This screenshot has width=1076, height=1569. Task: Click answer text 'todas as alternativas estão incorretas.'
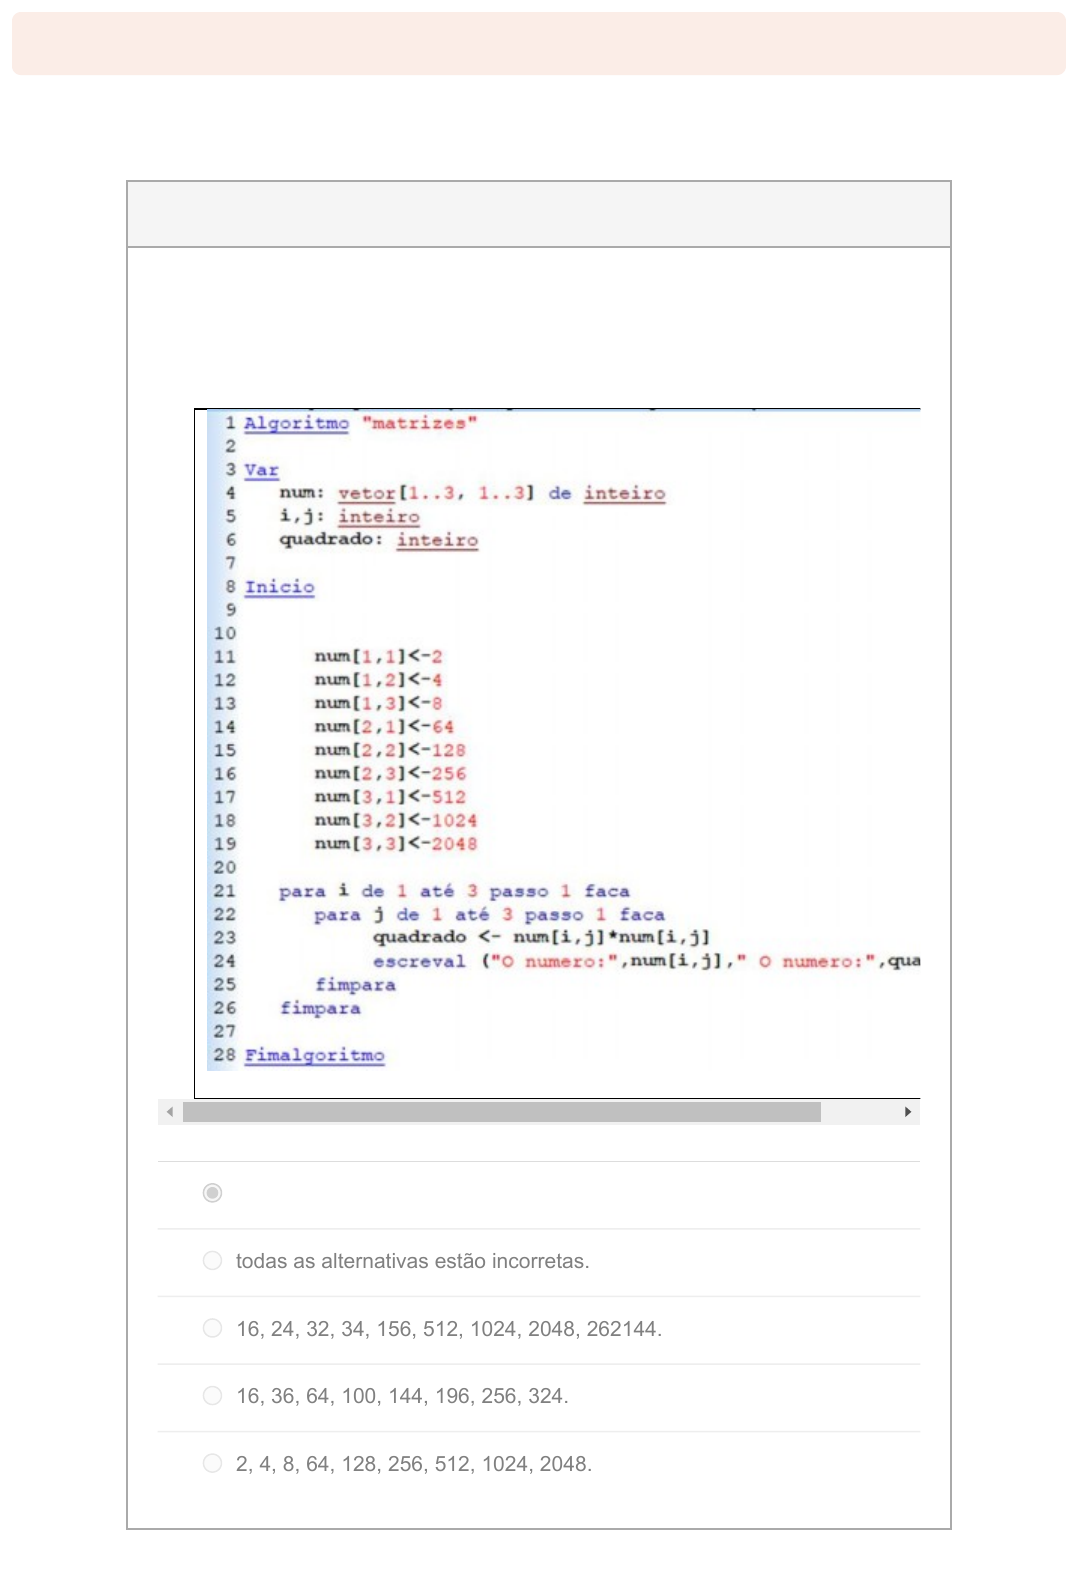(x=412, y=1261)
